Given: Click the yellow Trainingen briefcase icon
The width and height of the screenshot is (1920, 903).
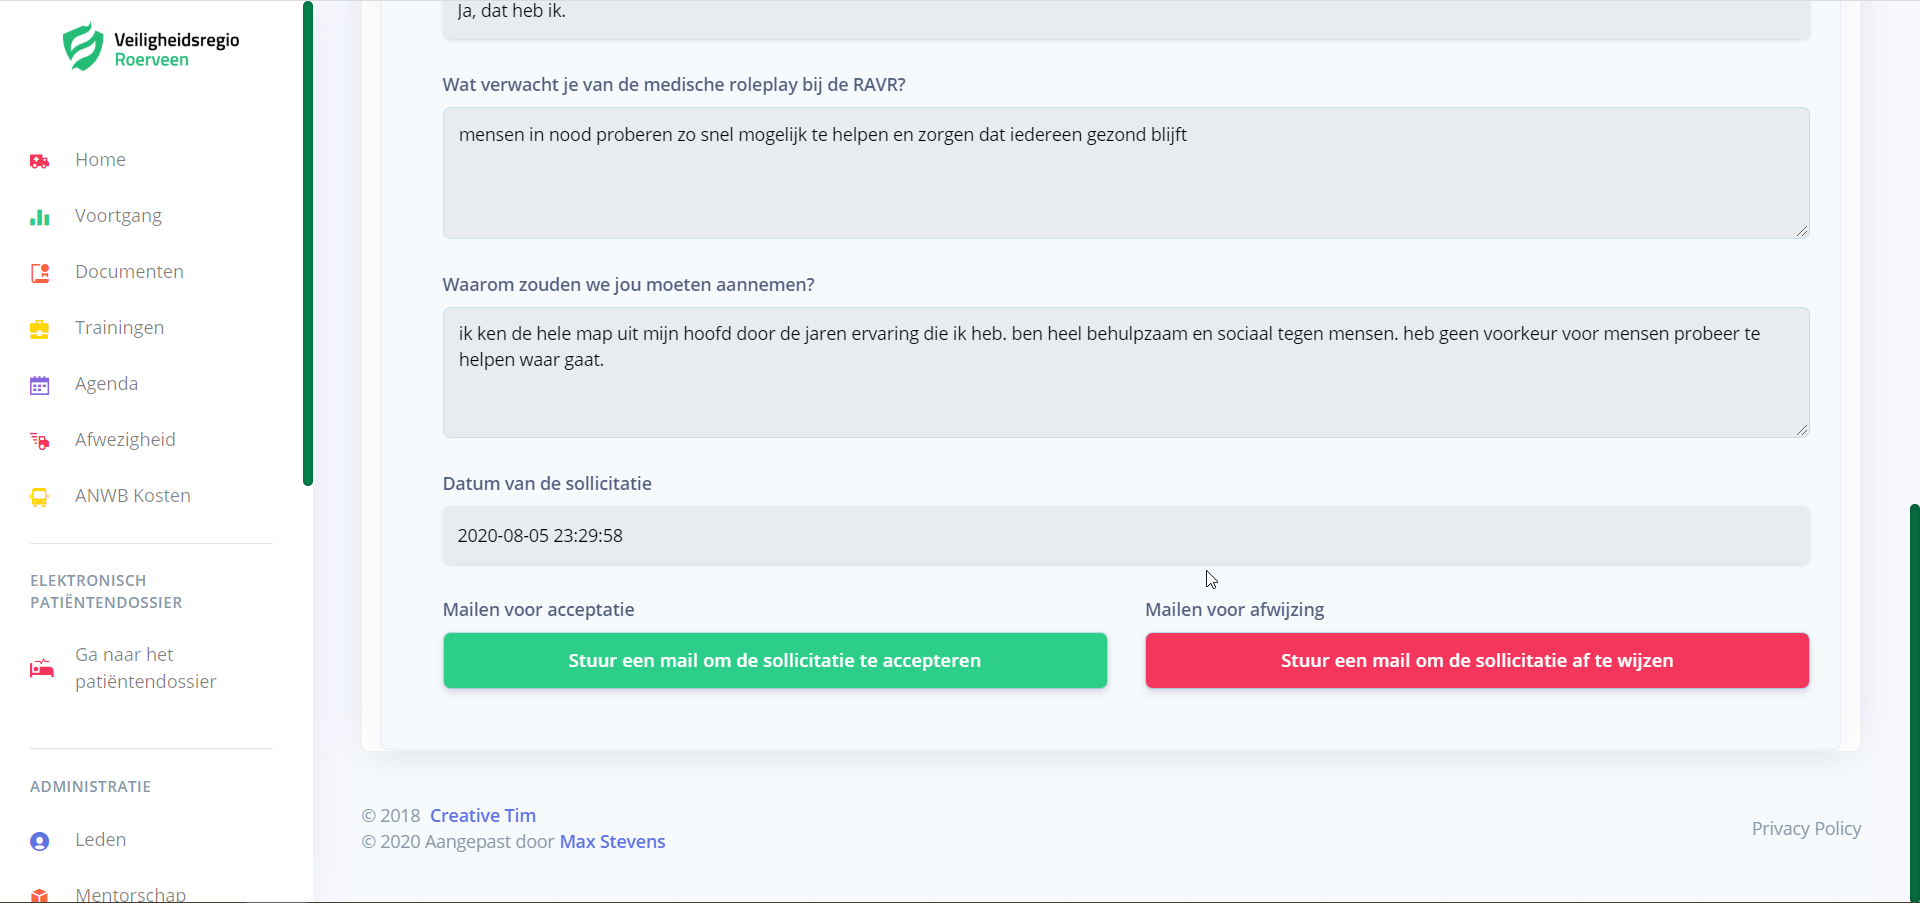Looking at the screenshot, I should coord(40,329).
